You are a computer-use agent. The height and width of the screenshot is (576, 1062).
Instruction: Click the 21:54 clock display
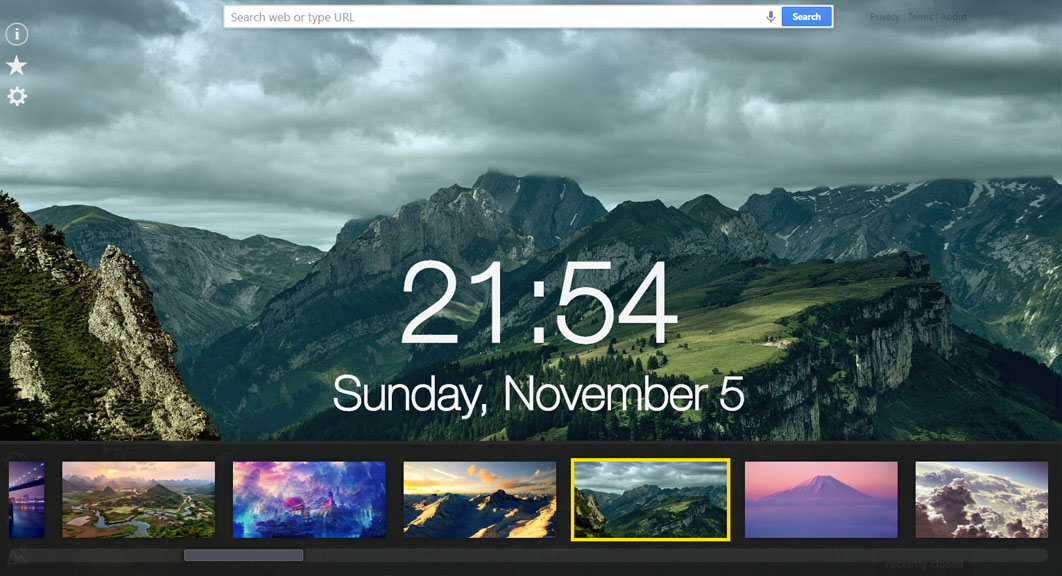(x=539, y=303)
